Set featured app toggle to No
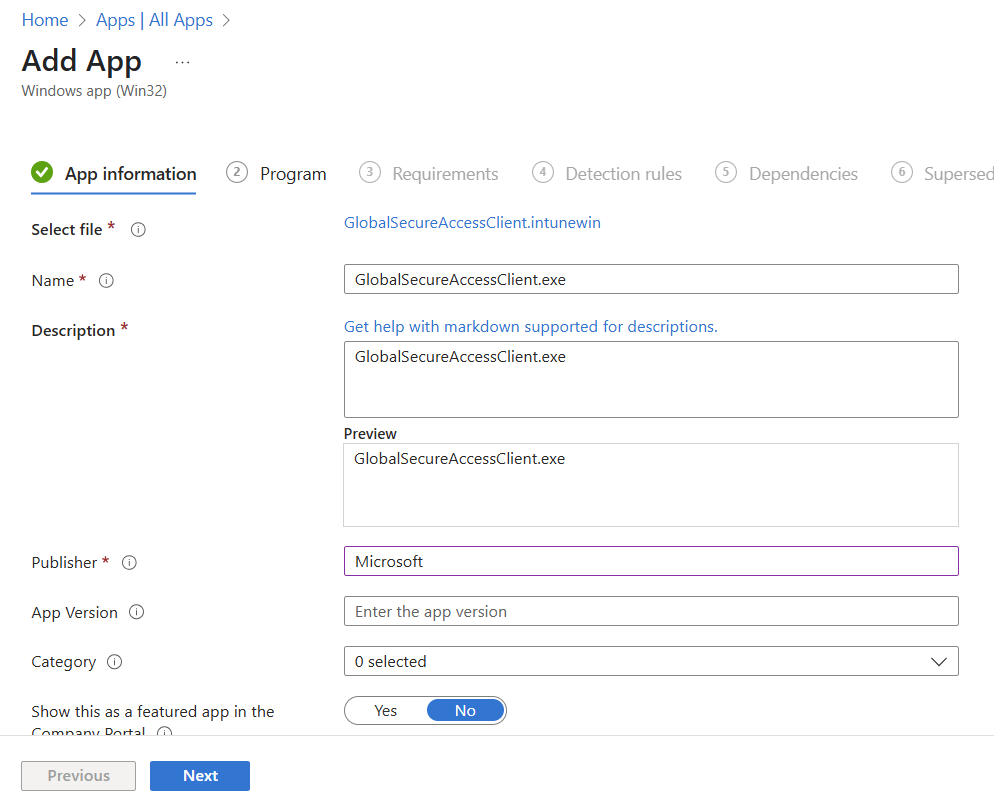This screenshot has height=808, width=994. tap(465, 710)
